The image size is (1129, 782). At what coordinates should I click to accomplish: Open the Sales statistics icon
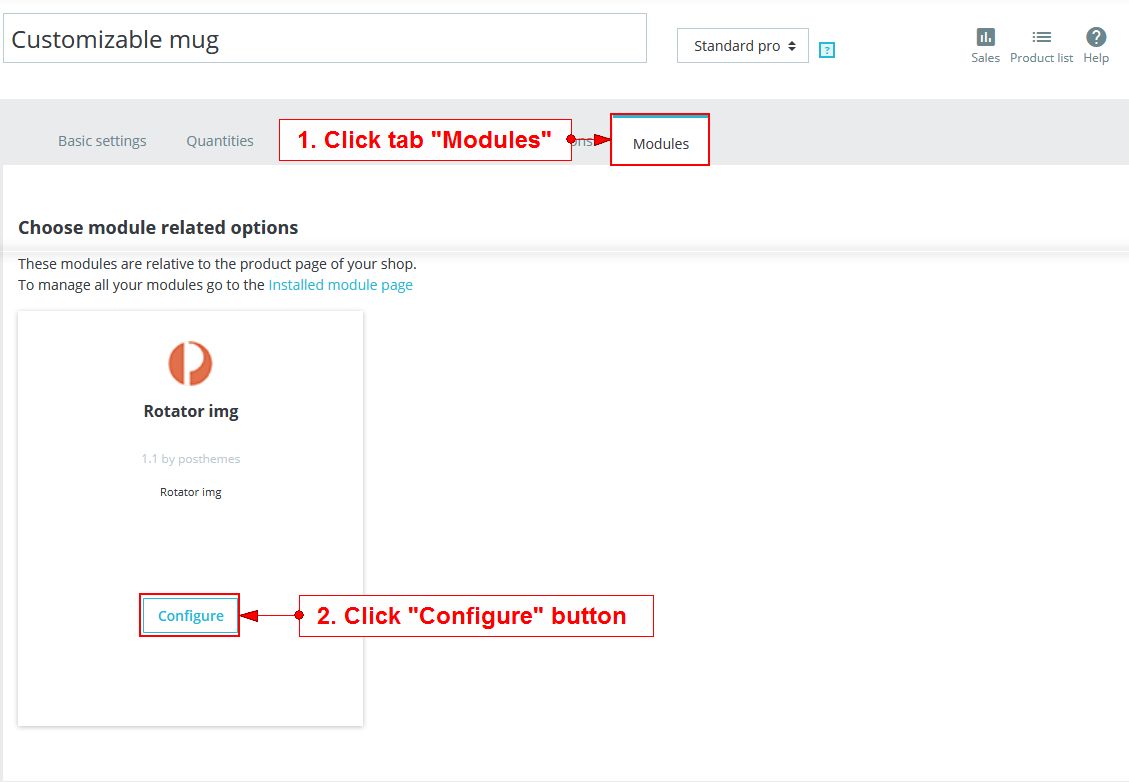point(985,38)
